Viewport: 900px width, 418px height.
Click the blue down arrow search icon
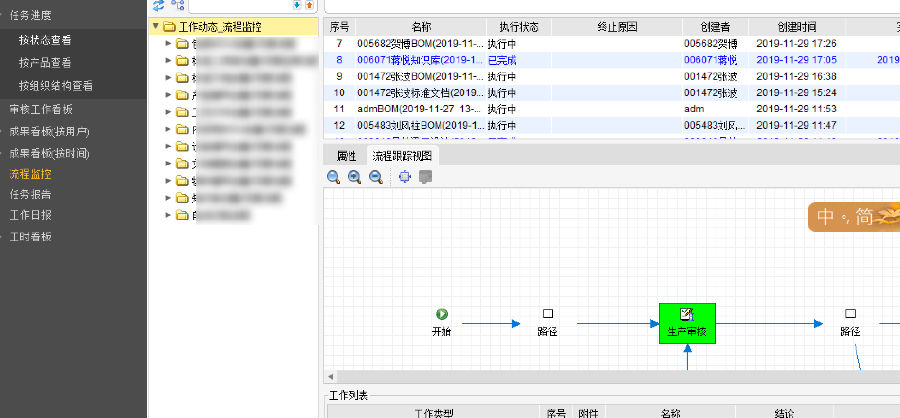(297, 5)
